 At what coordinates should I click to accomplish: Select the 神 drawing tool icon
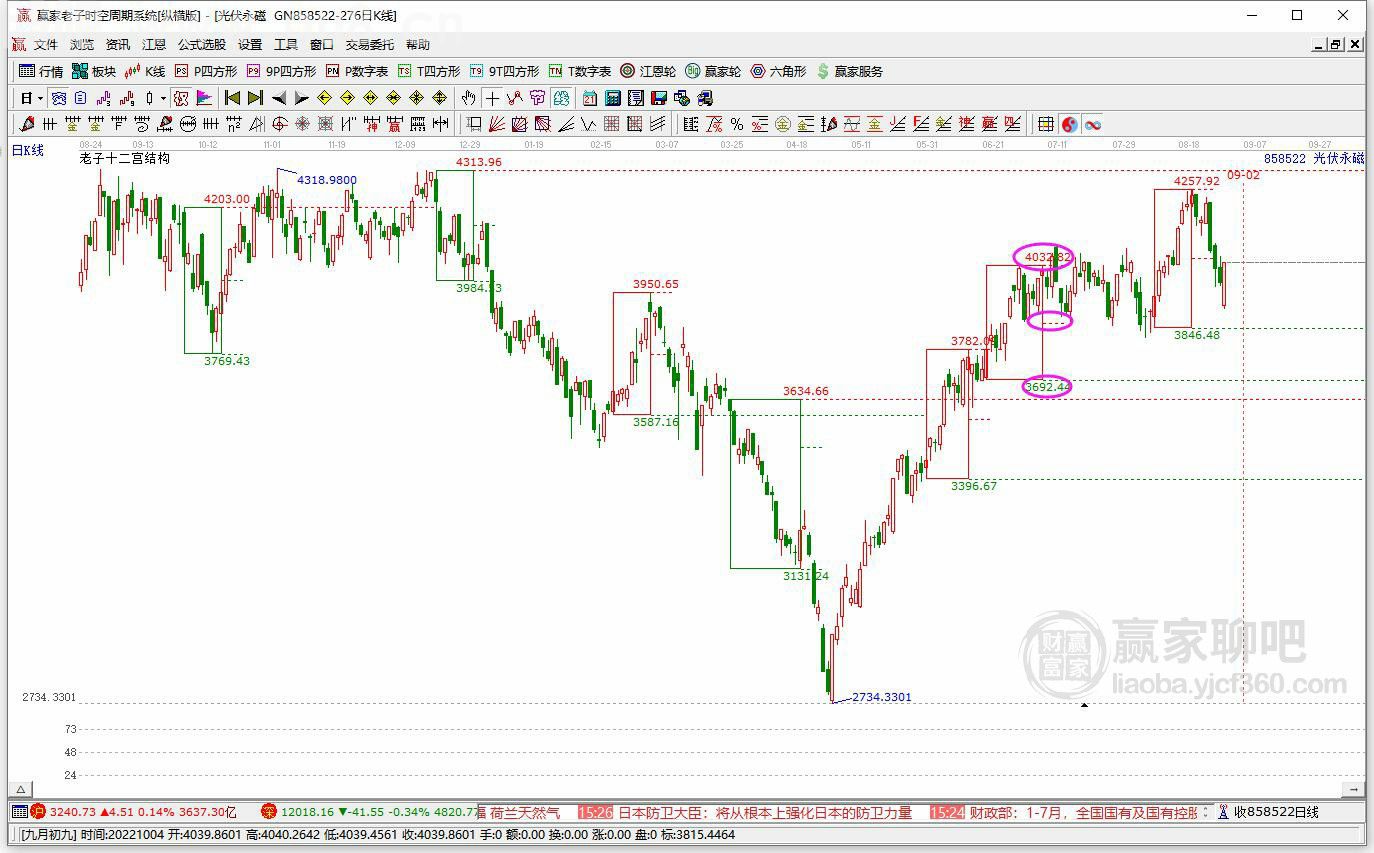tap(372, 124)
